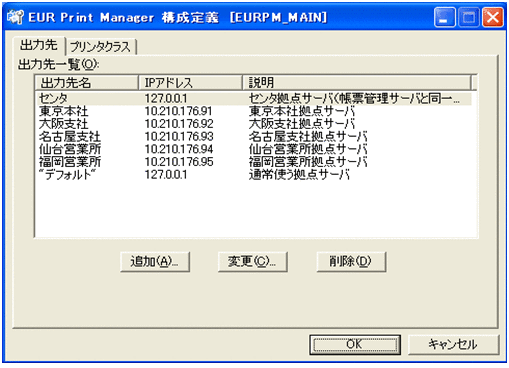Click the 通常使う拠点サーバ description
Viewport: 509px width, 368px height.
[x=299, y=174]
